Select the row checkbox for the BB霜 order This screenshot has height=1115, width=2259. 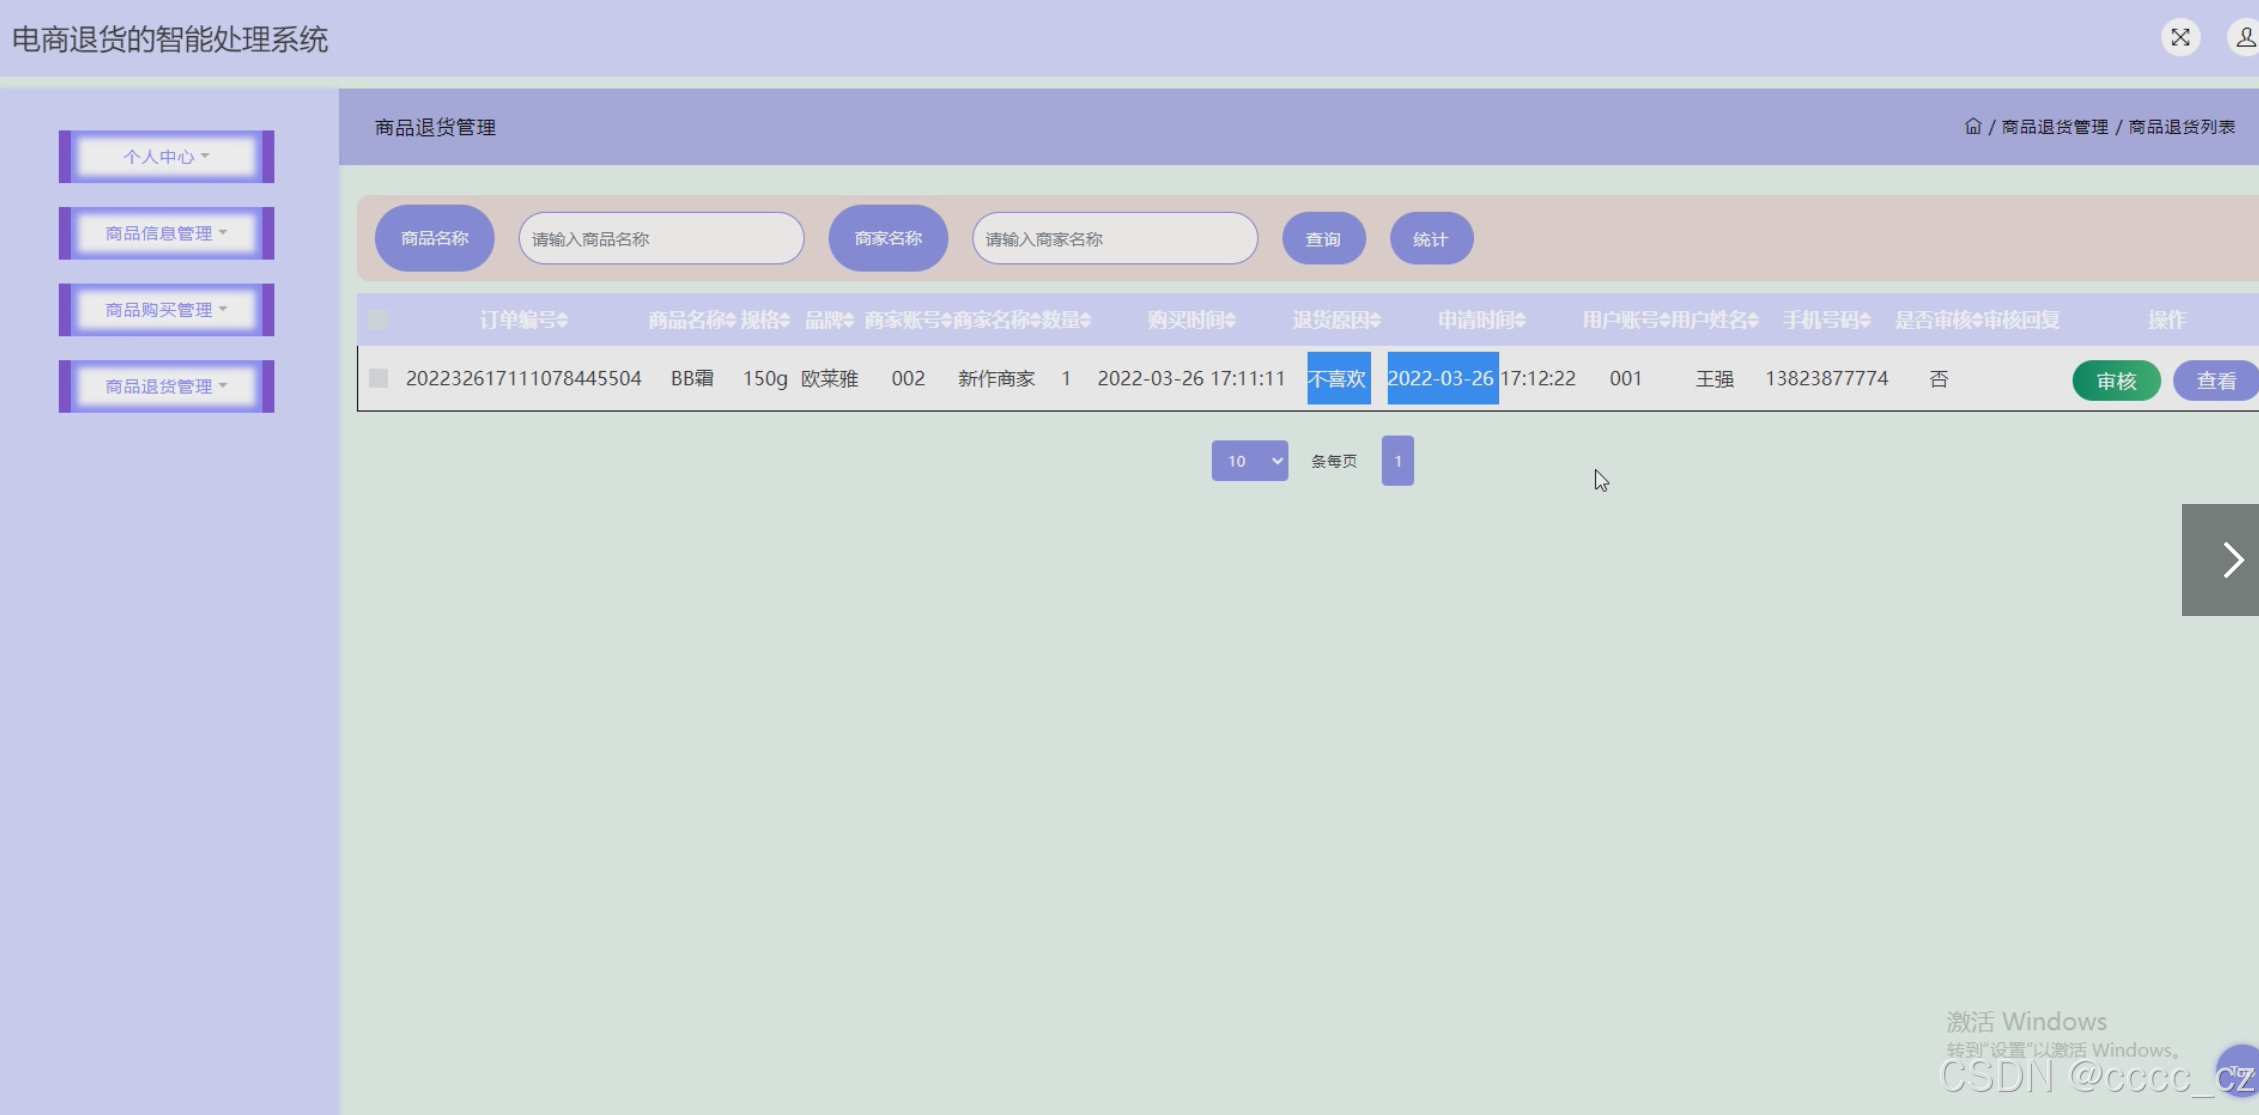coord(378,378)
